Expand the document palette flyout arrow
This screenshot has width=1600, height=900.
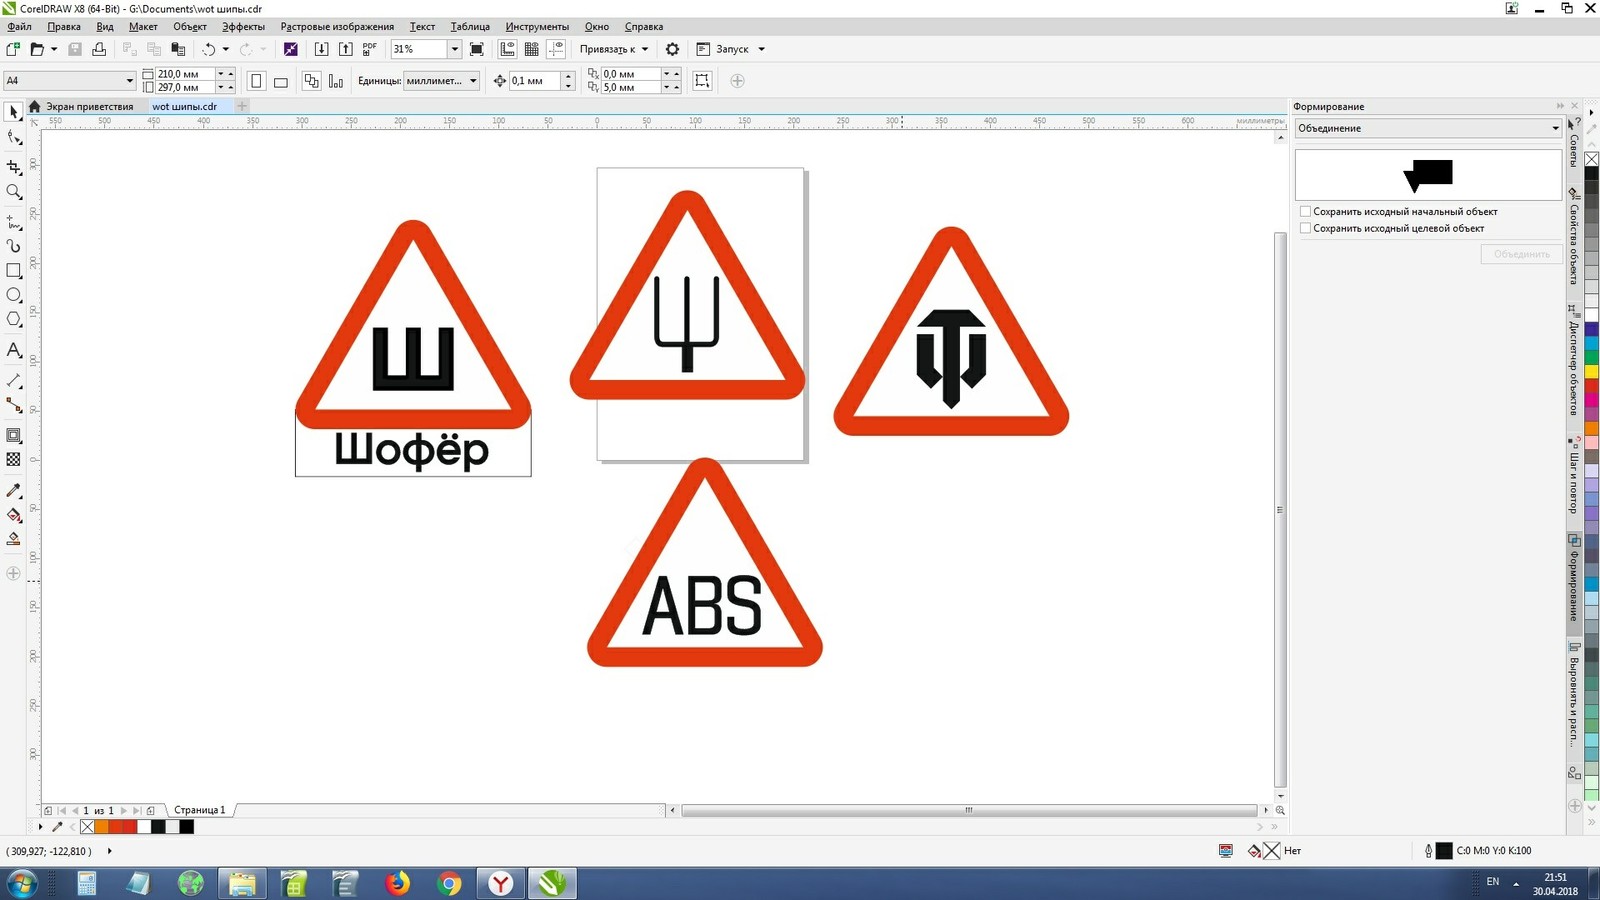coord(41,827)
